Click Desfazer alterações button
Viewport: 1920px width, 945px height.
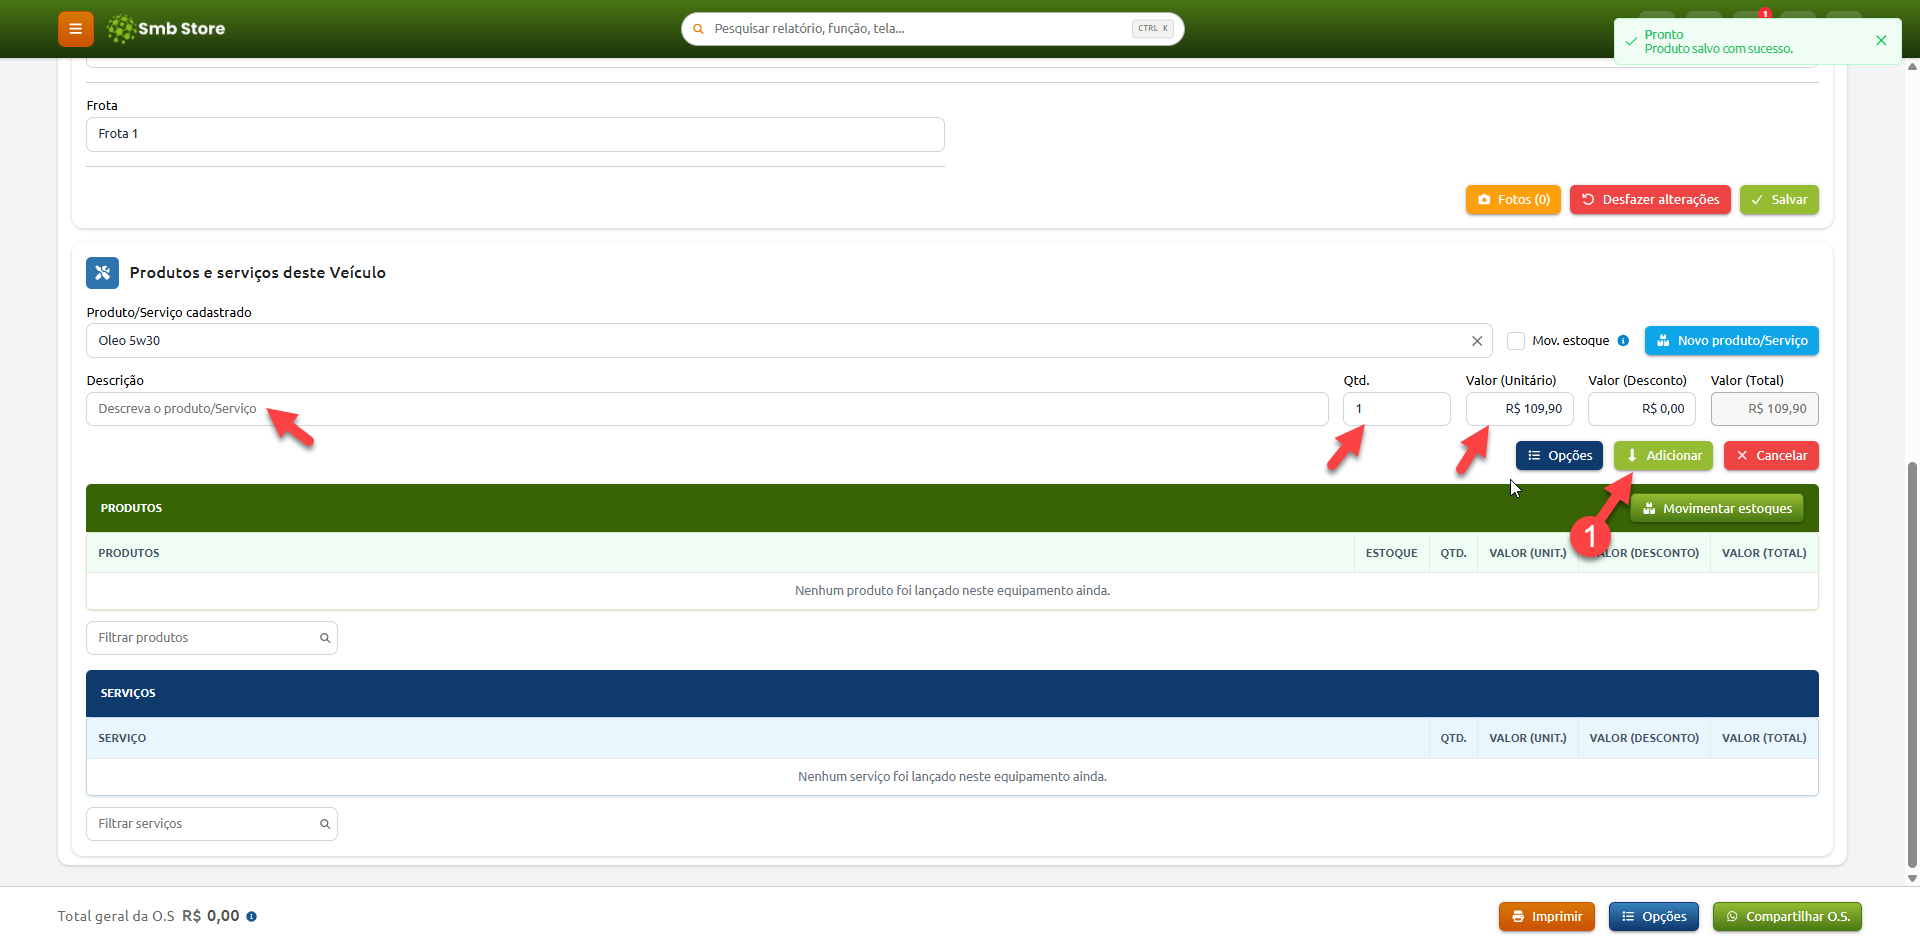pos(1650,200)
